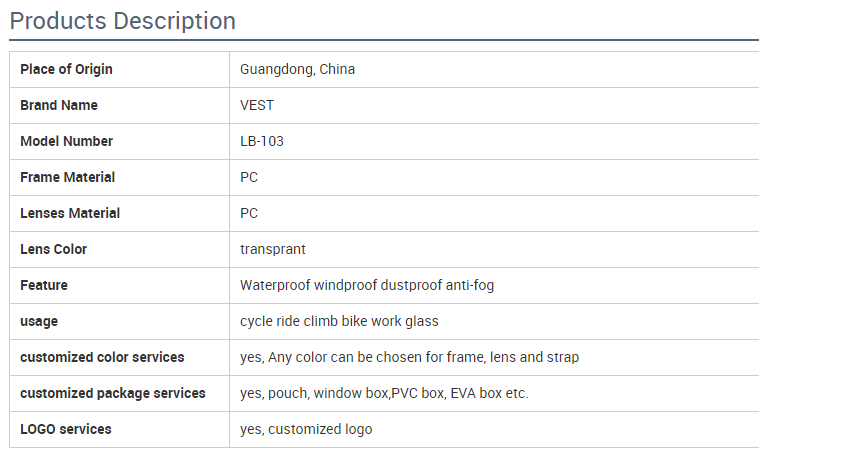Select the Feature label cell
The height and width of the screenshot is (455, 842).
(x=119, y=285)
